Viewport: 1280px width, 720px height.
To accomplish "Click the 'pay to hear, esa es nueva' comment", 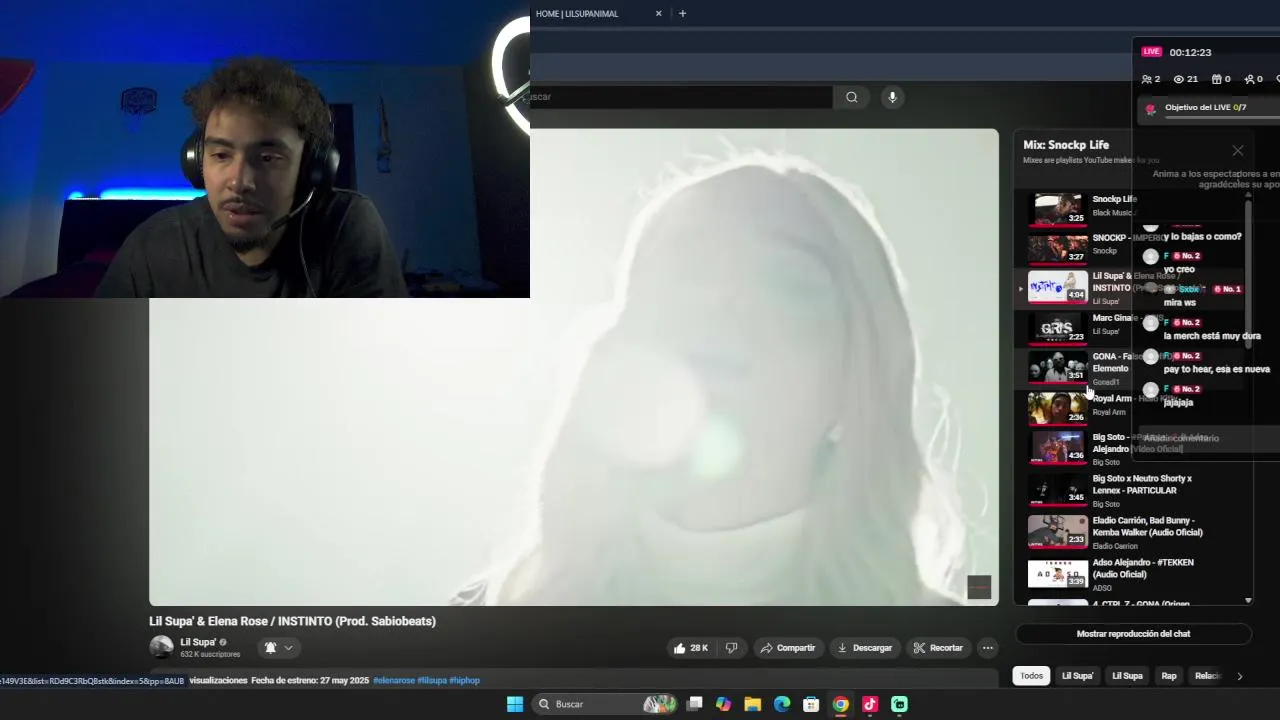I will pyautogui.click(x=1216, y=369).
